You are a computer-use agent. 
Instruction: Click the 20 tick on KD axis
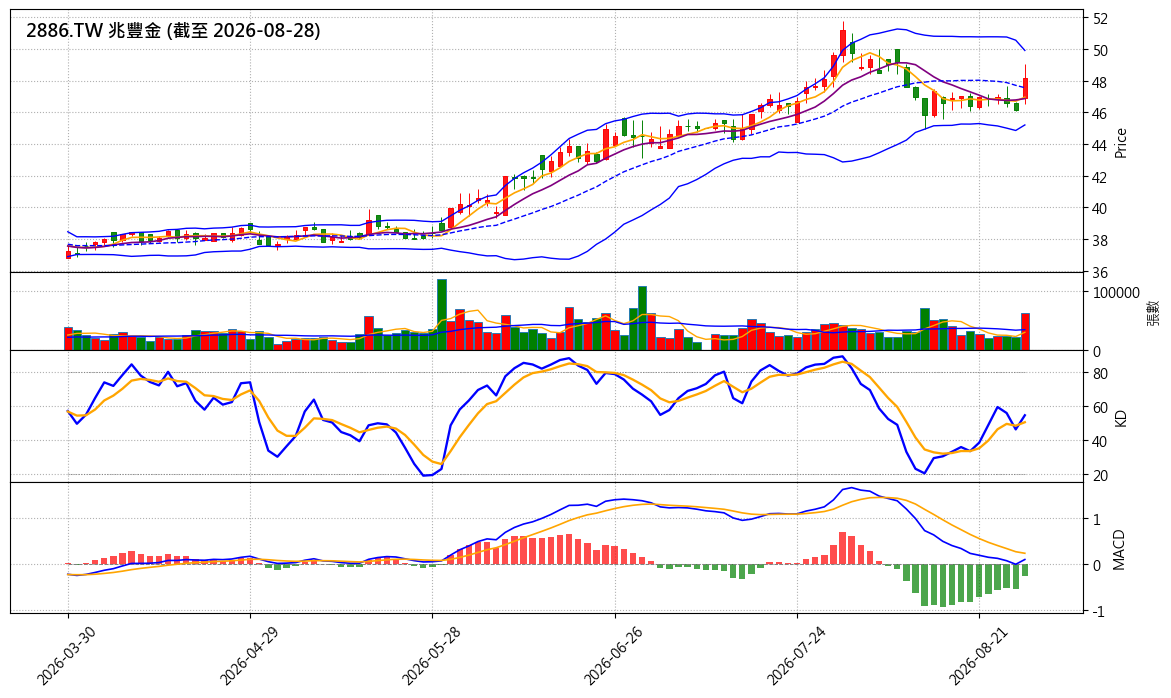pyautogui.click(x=1100, y=476)
